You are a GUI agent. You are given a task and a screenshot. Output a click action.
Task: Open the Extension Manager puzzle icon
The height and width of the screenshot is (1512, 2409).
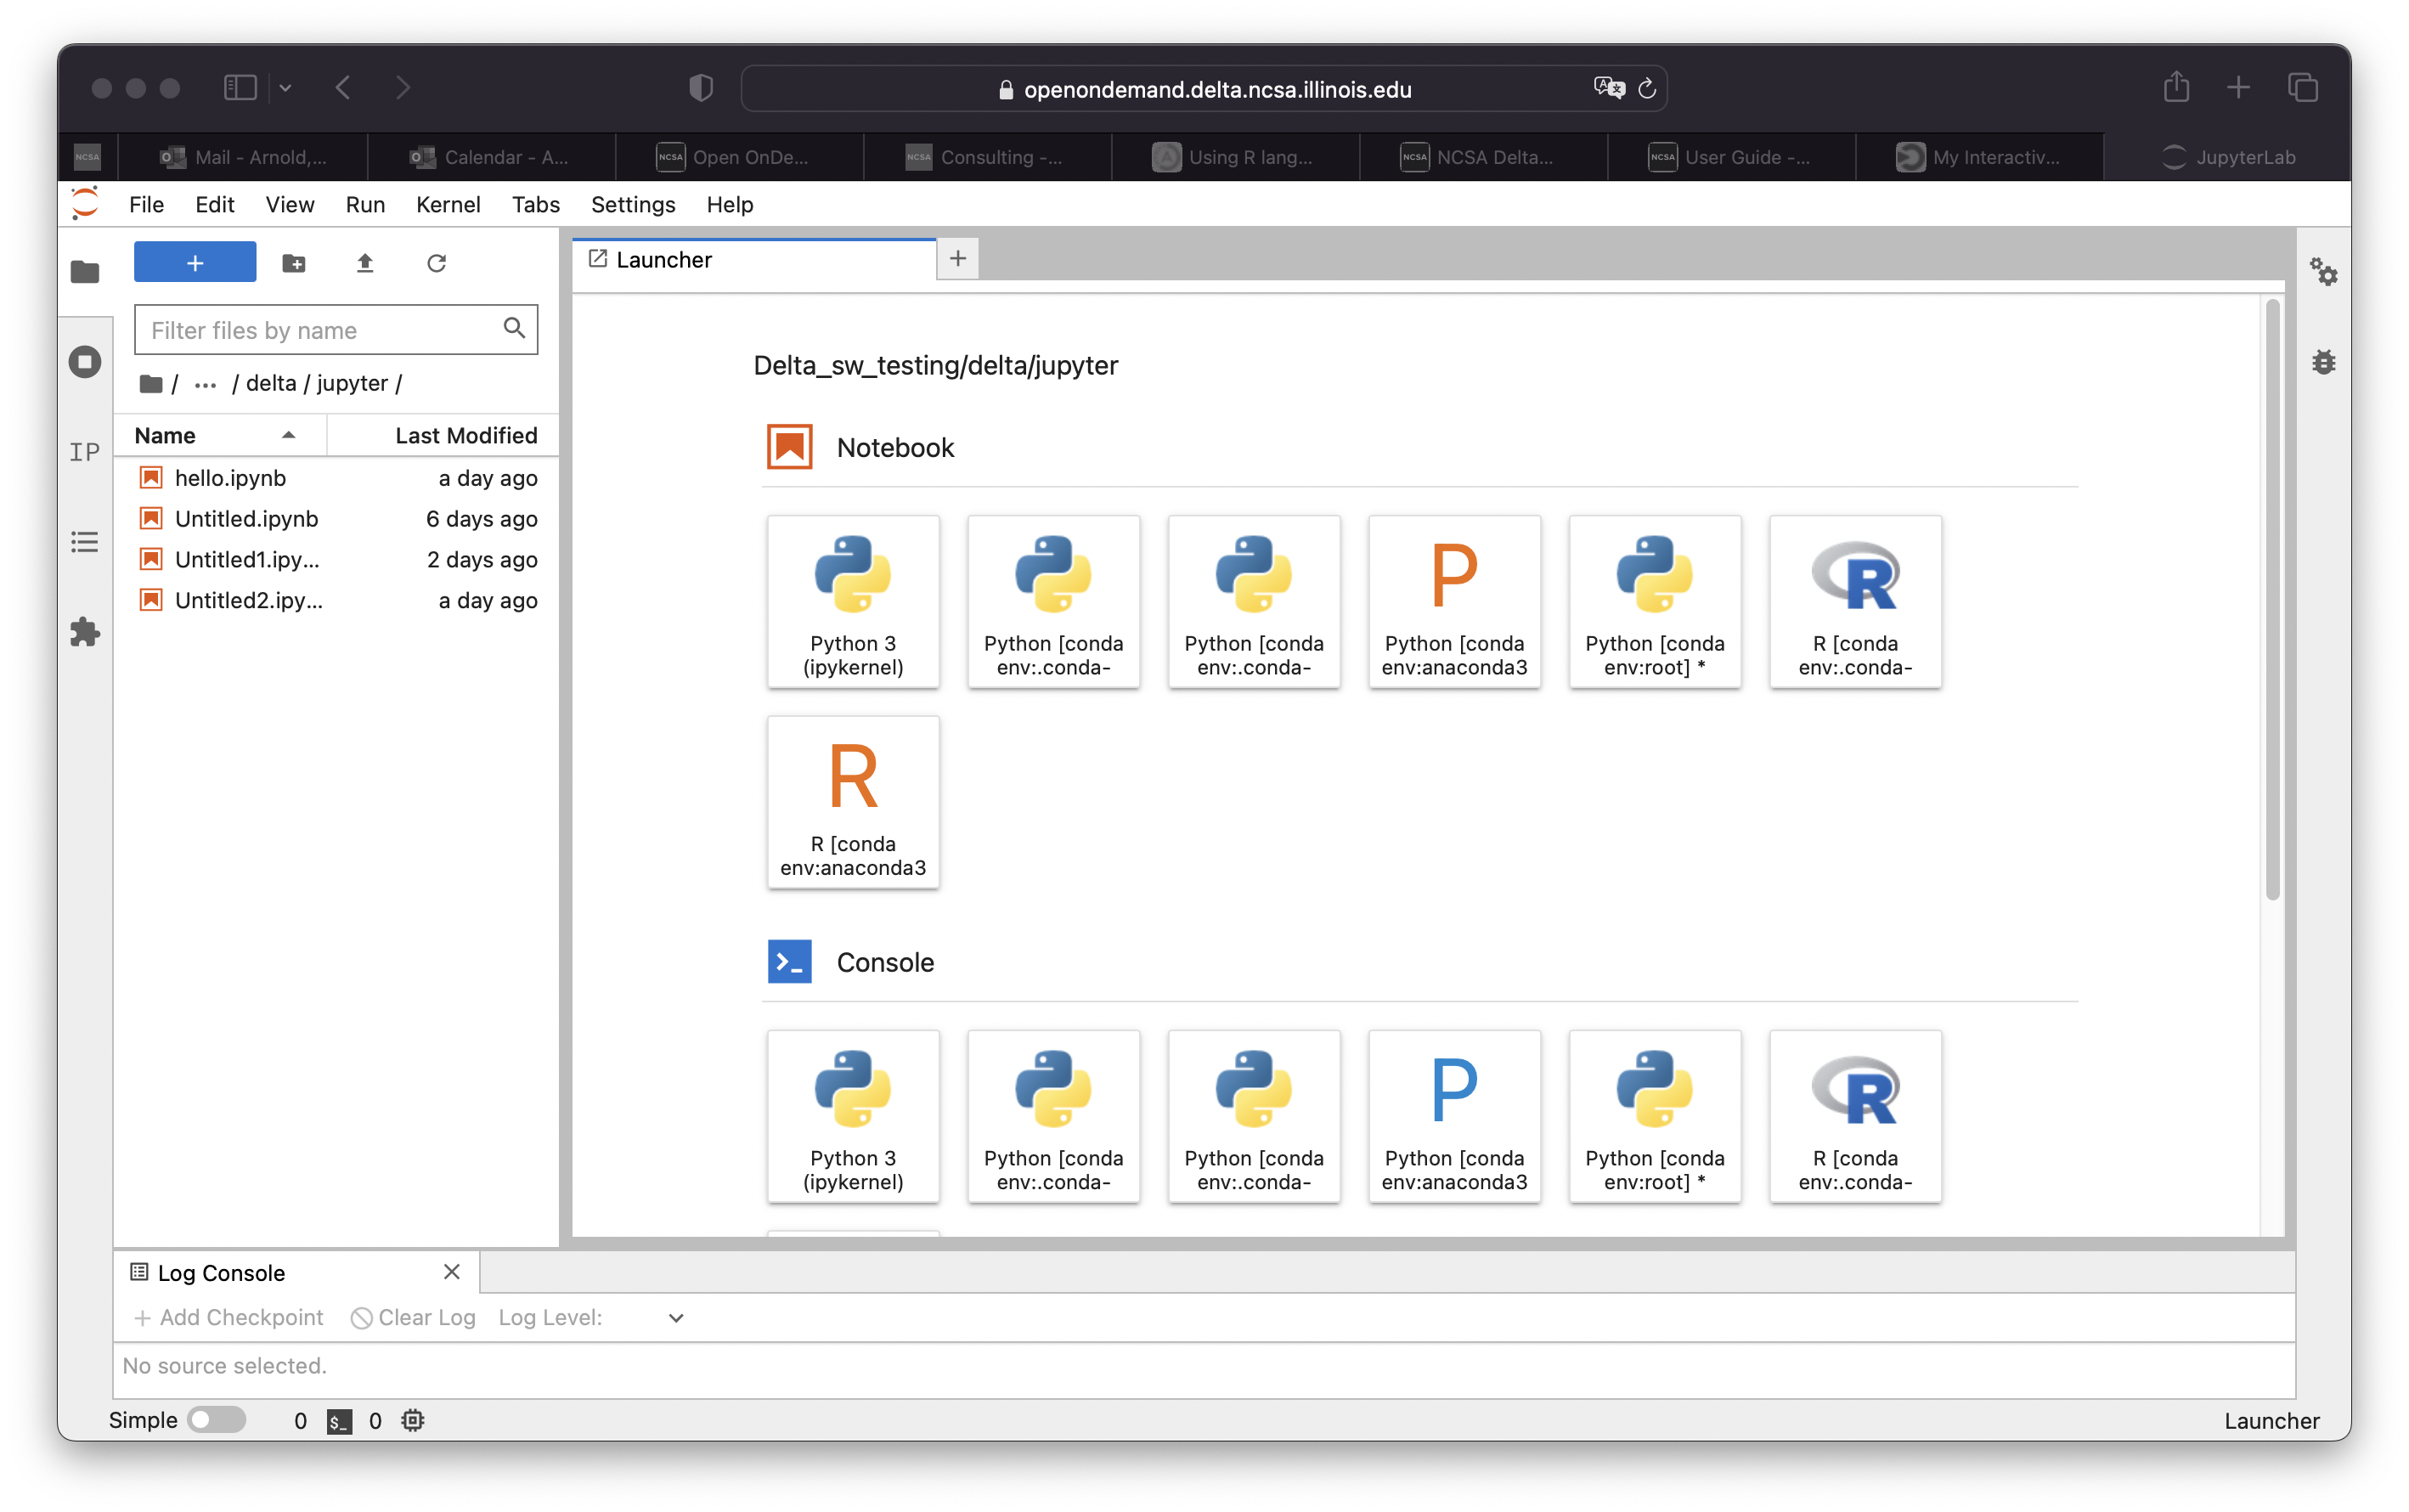tap(84, 632)
